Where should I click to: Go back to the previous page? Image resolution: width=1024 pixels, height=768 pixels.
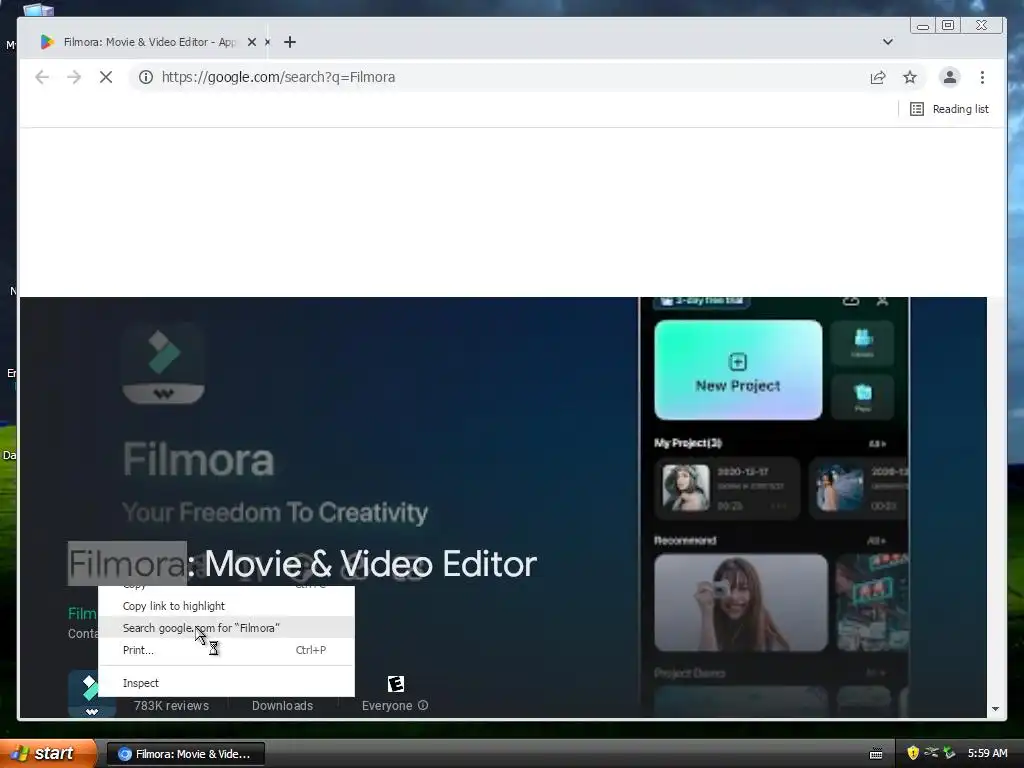pyautogui.click(x=42, y=77)
